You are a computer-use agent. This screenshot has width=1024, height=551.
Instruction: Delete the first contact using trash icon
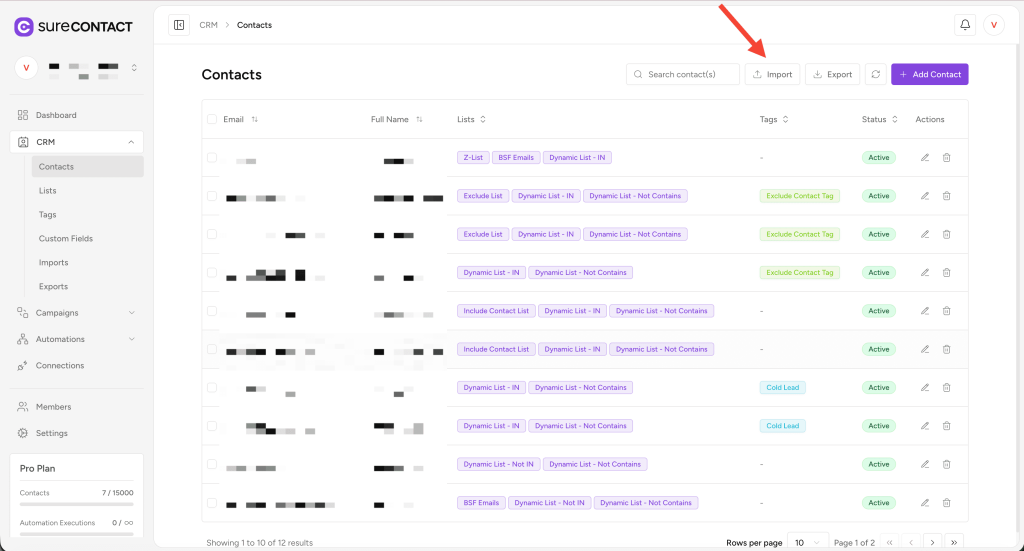click(947, 158)
